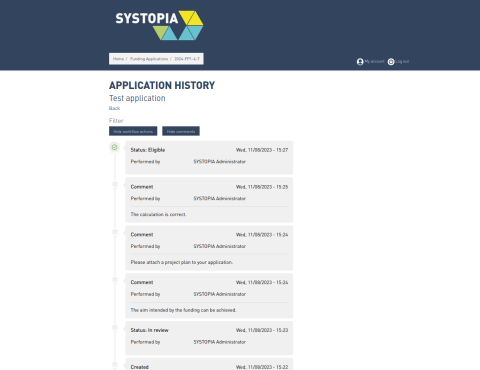Open My account link text
The width and height of the screenshot is (480, 370).
[x=374, y=61]
